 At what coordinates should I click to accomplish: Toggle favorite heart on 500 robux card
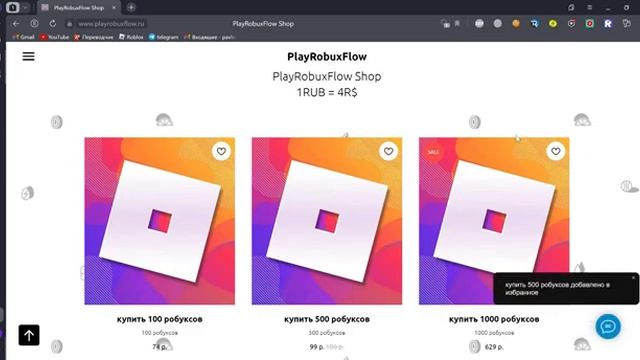click(388, 151)
